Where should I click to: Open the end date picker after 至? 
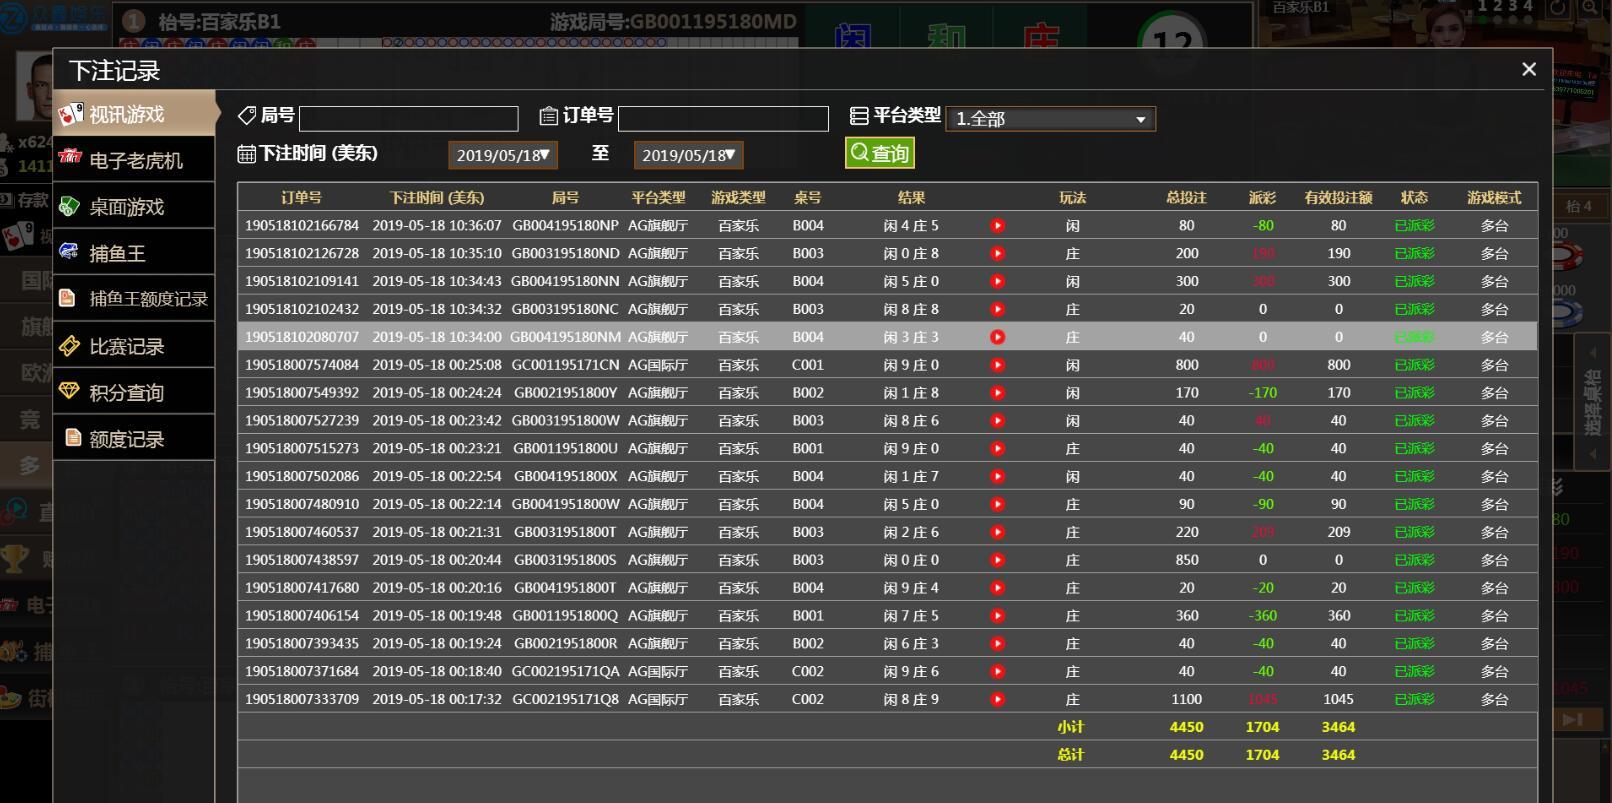pos(688,155)
